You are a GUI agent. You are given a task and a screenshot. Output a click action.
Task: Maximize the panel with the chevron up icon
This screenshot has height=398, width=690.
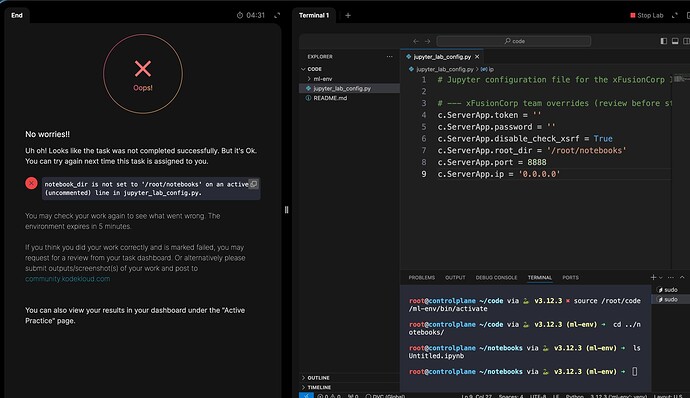click(682, 277)
